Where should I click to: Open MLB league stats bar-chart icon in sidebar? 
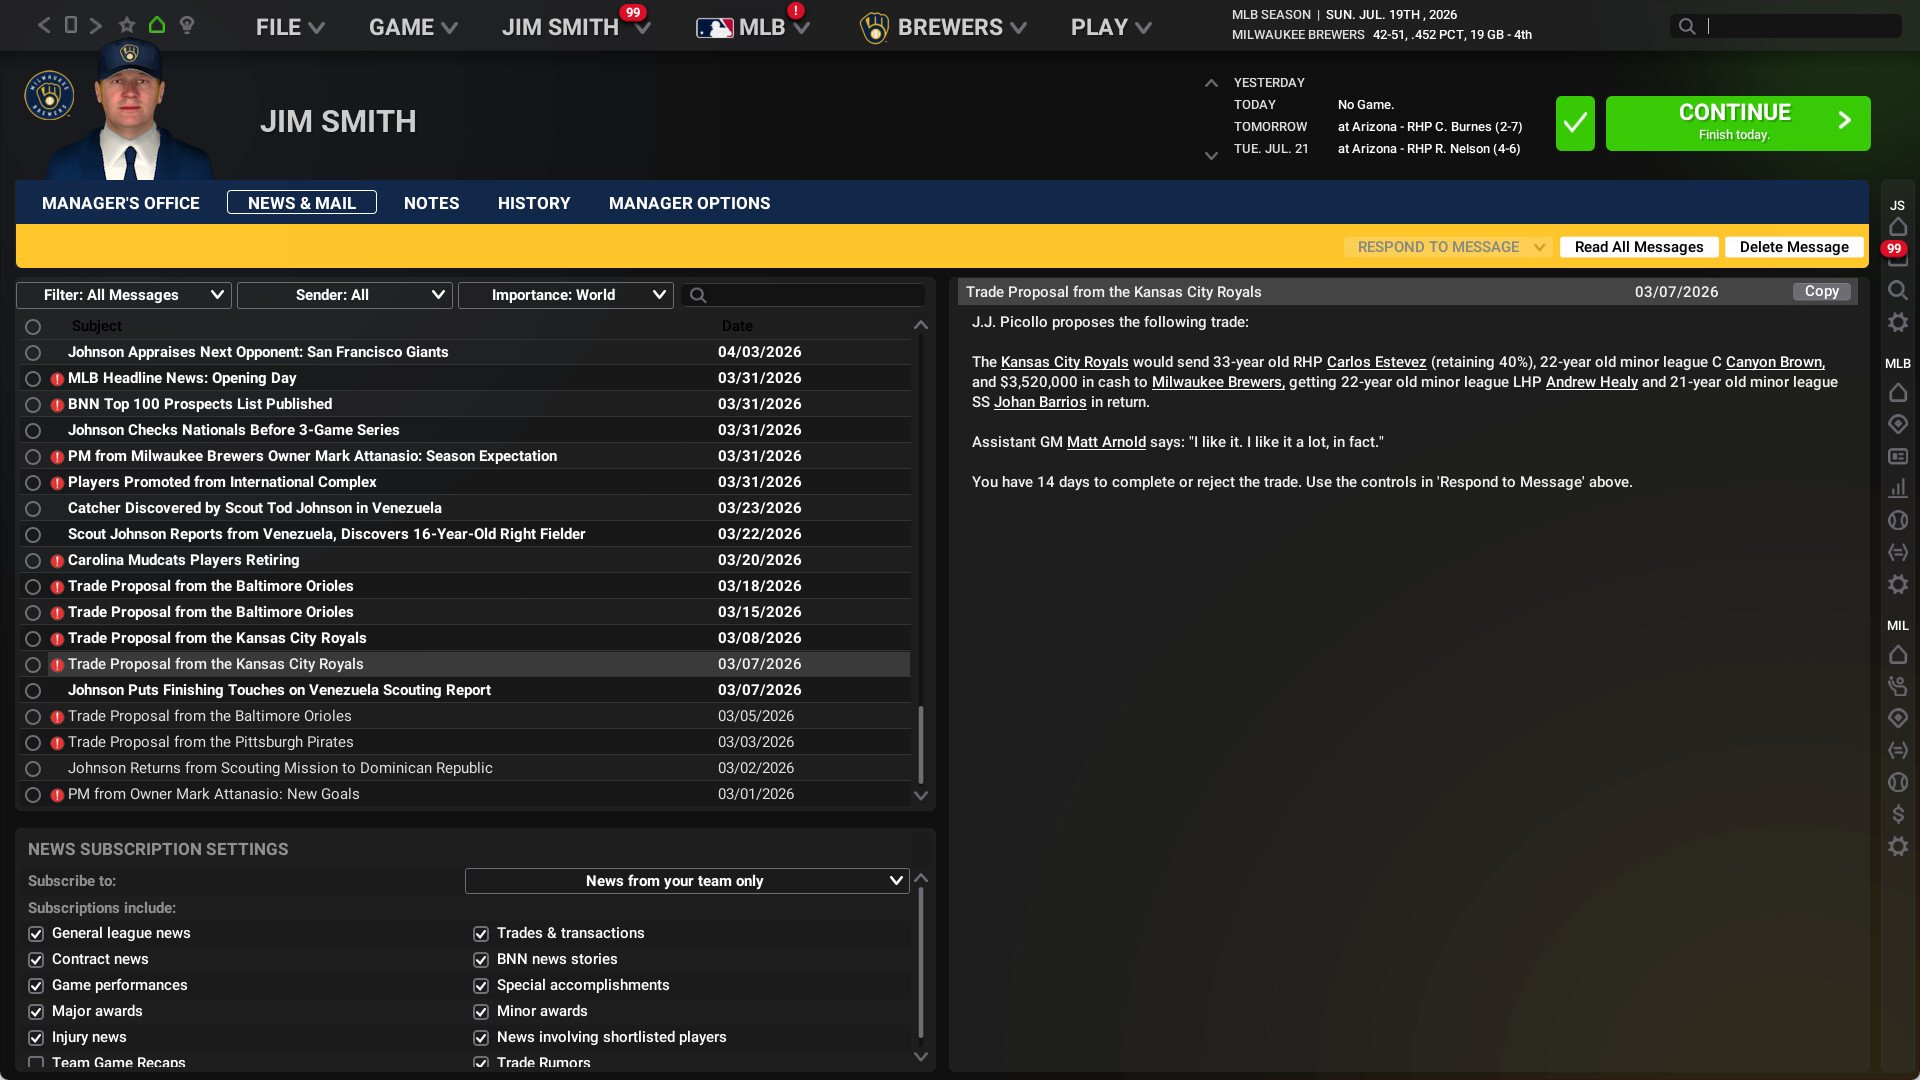pos(1897,488)
